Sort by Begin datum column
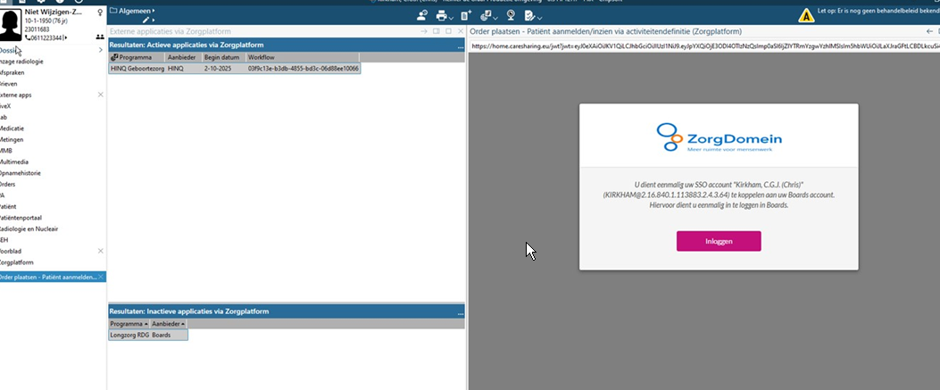 (x=223, y=58)
